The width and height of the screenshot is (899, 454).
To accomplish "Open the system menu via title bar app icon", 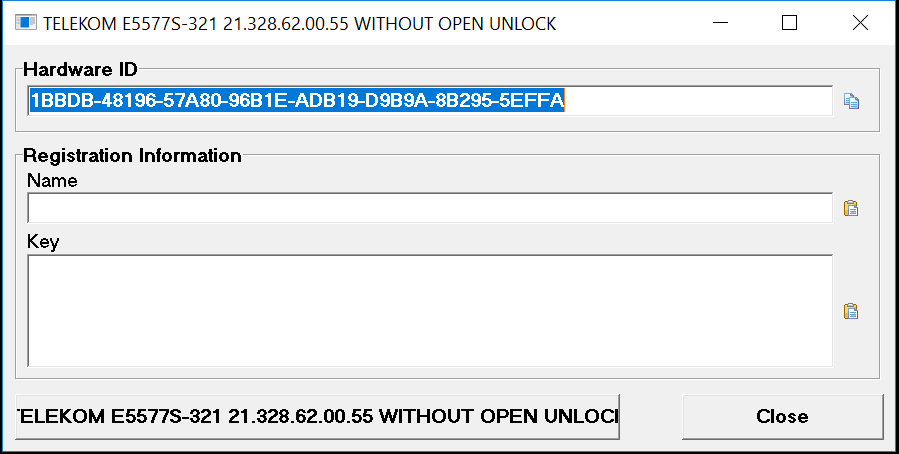I will click(x=26, y=23).
